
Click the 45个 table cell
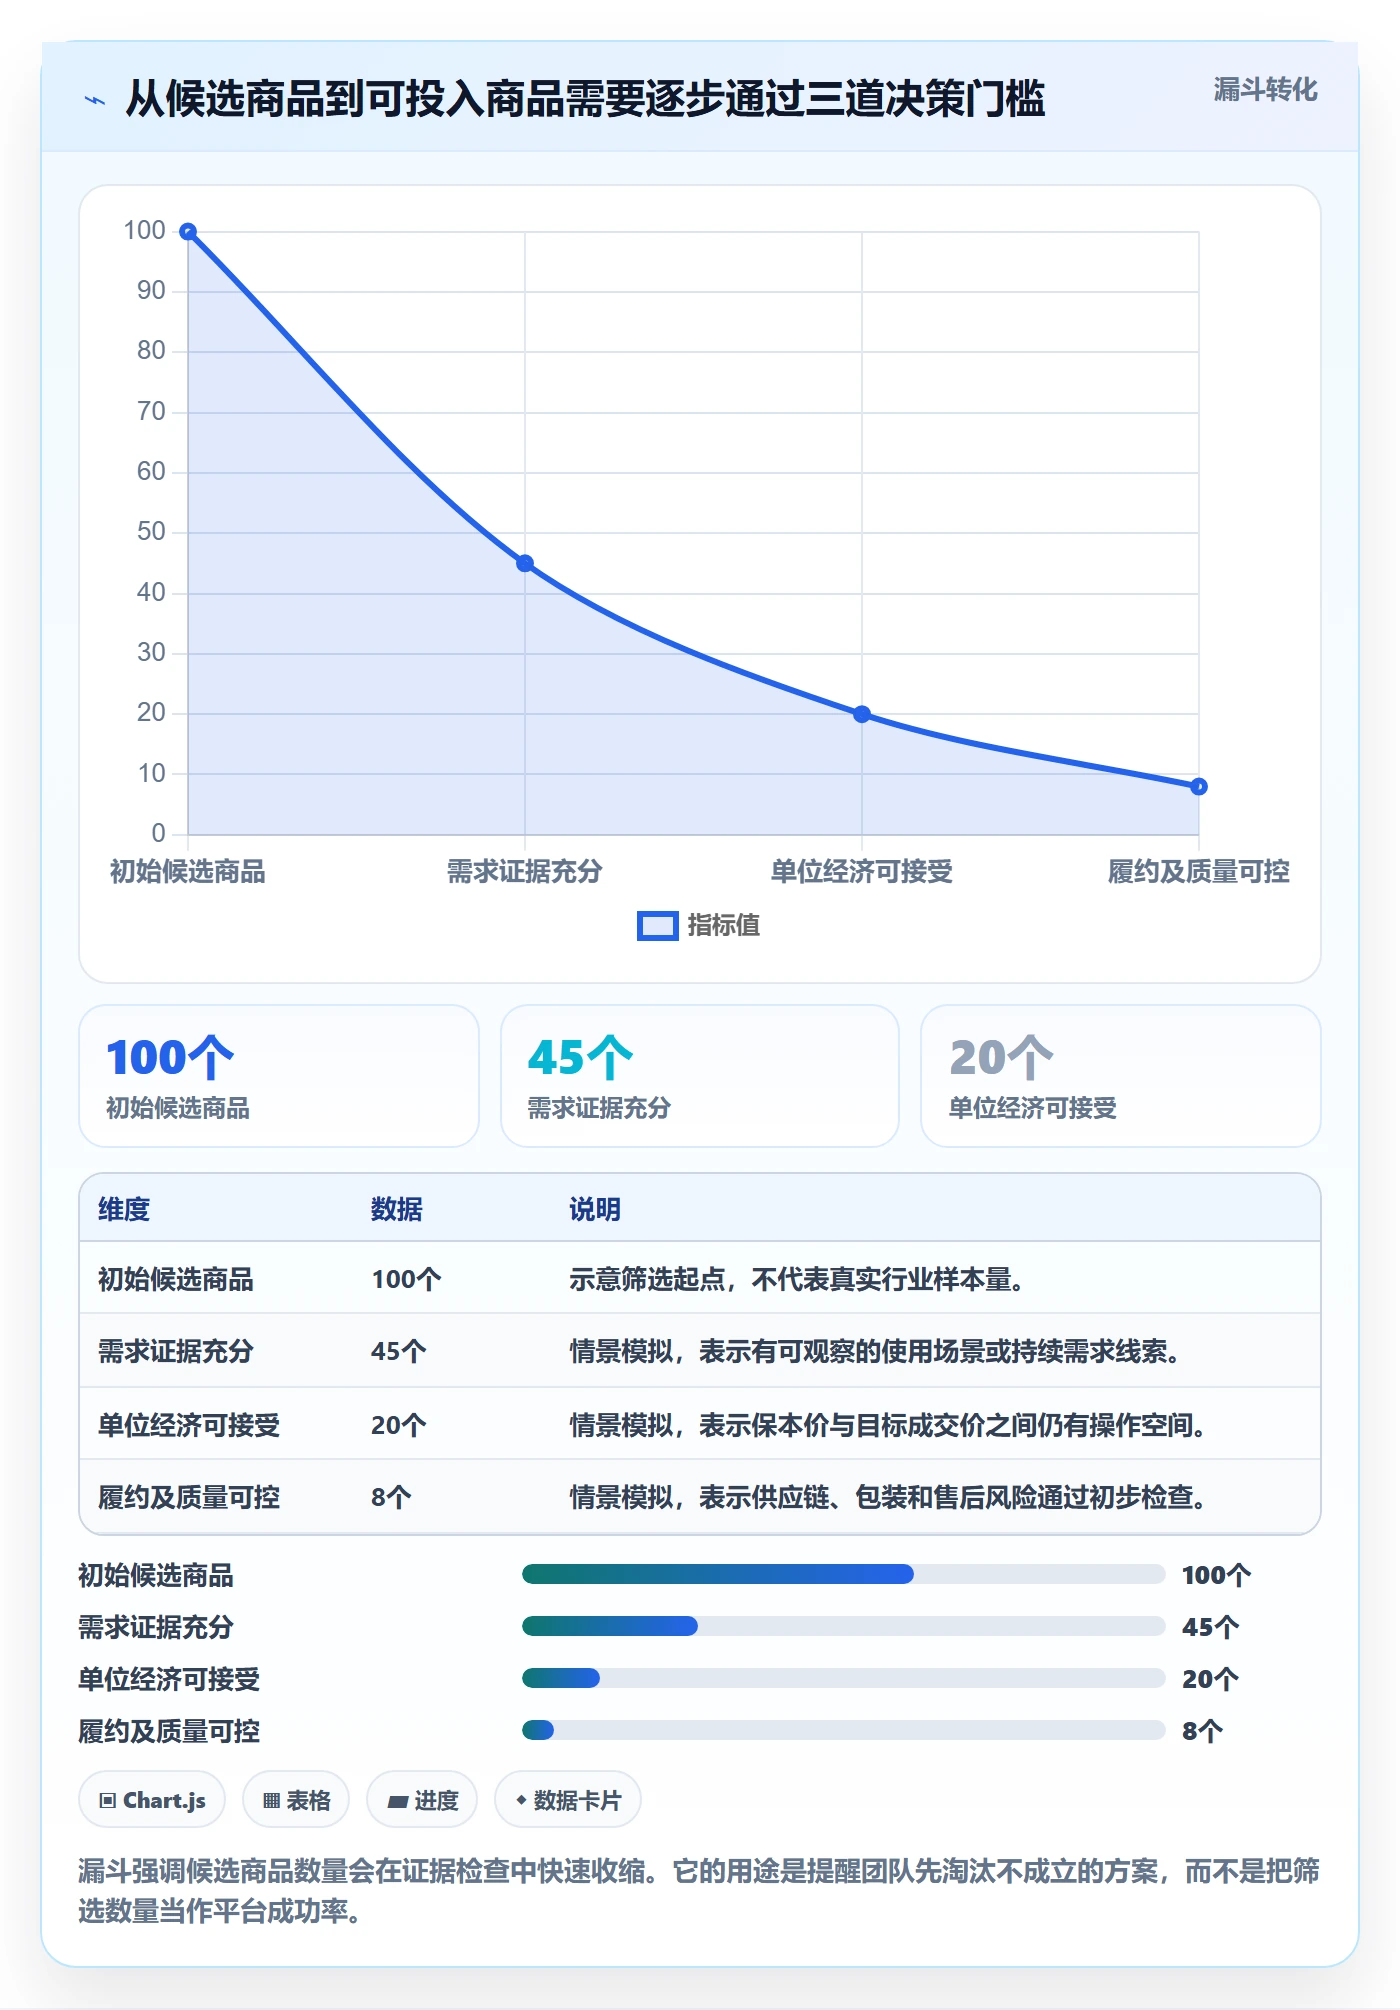399,1352
